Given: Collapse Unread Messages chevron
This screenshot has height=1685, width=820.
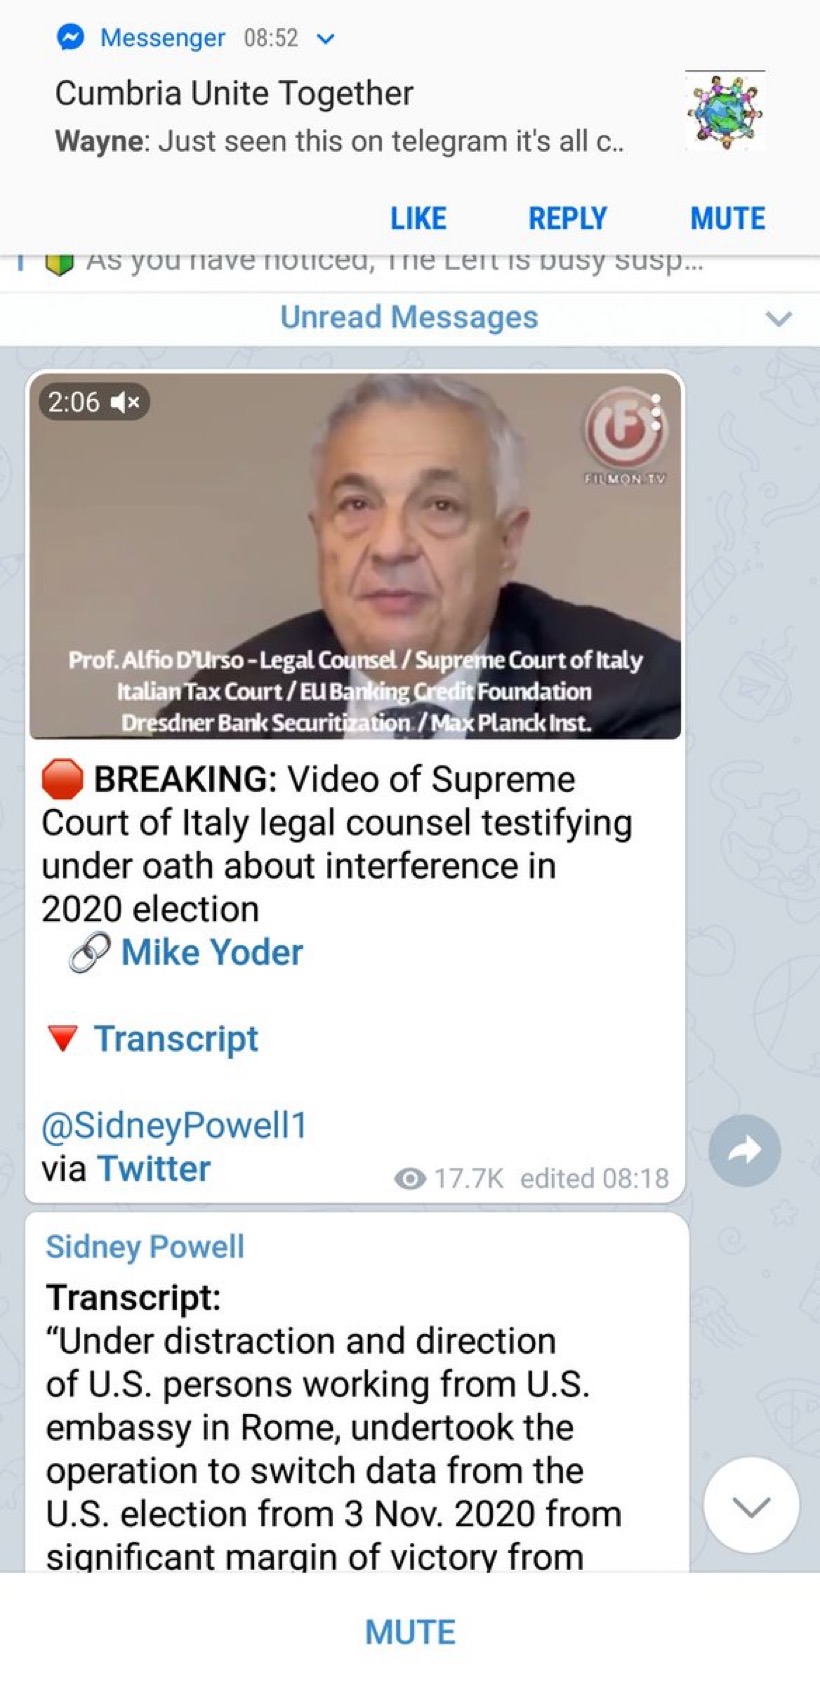Looking at the screenshot, I should pos(778,319).
